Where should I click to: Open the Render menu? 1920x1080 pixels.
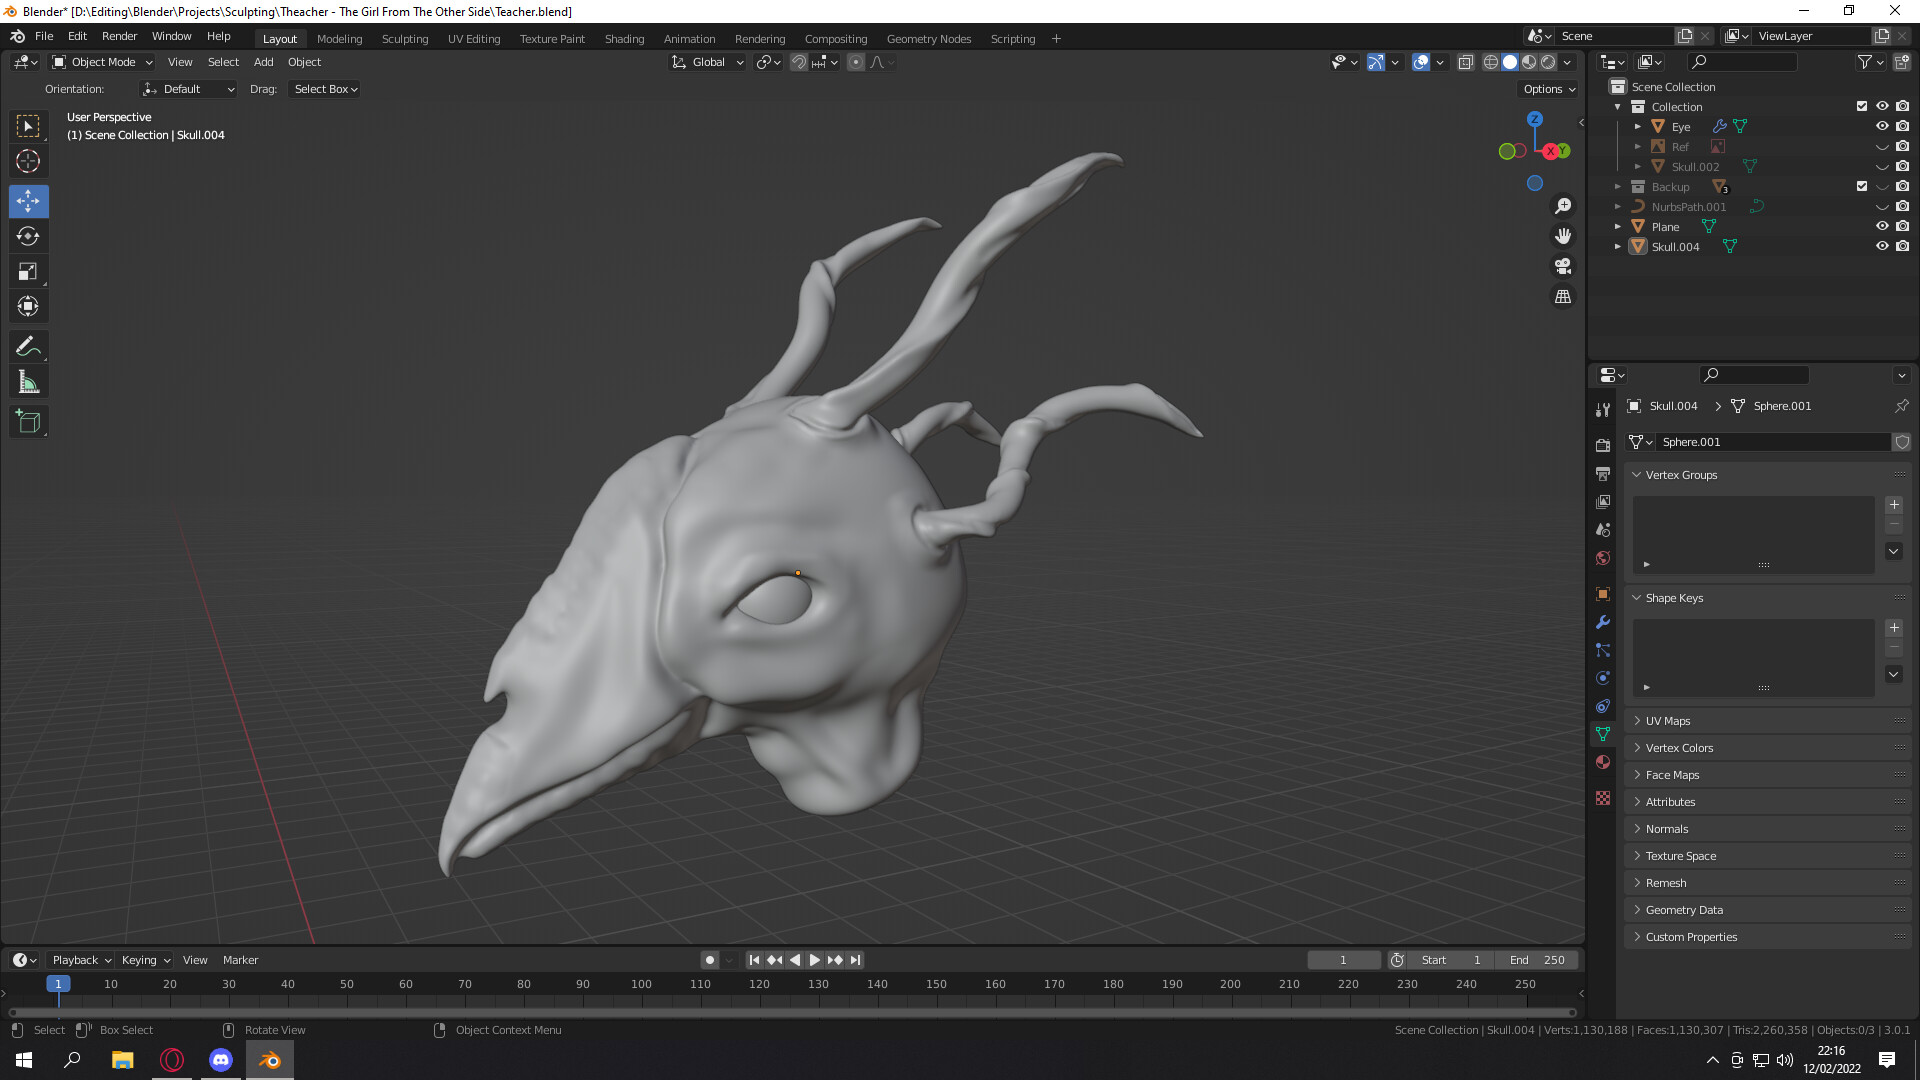[x=119, y=36]
